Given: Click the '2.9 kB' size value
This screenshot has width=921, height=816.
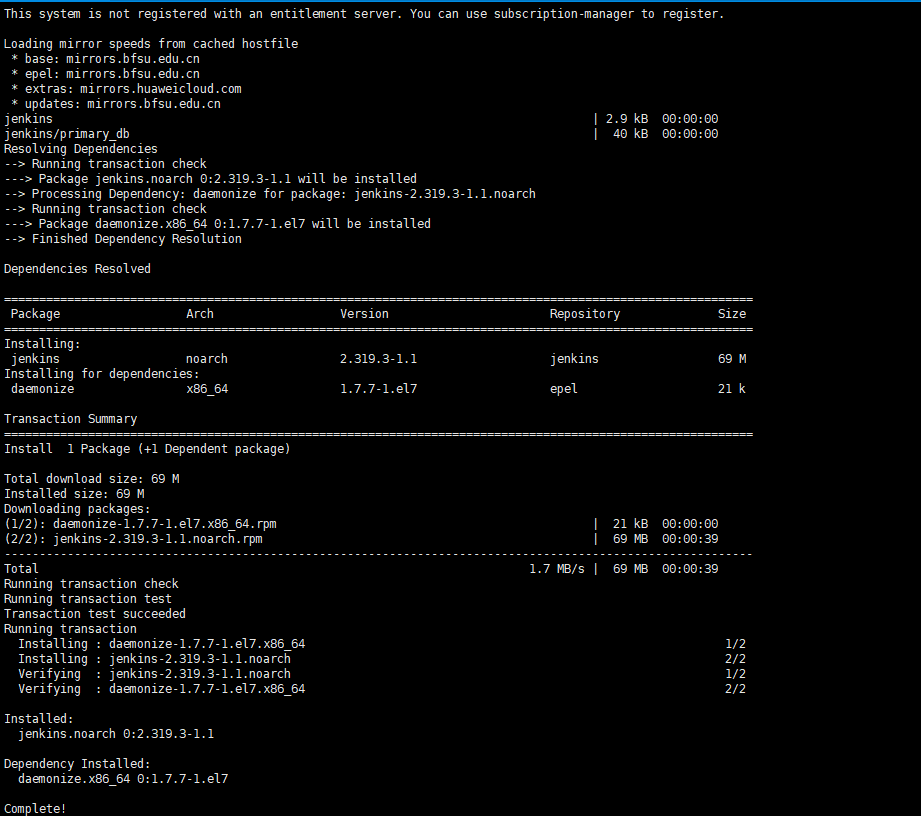Looking at the screenshot, I should pos(627,119).
